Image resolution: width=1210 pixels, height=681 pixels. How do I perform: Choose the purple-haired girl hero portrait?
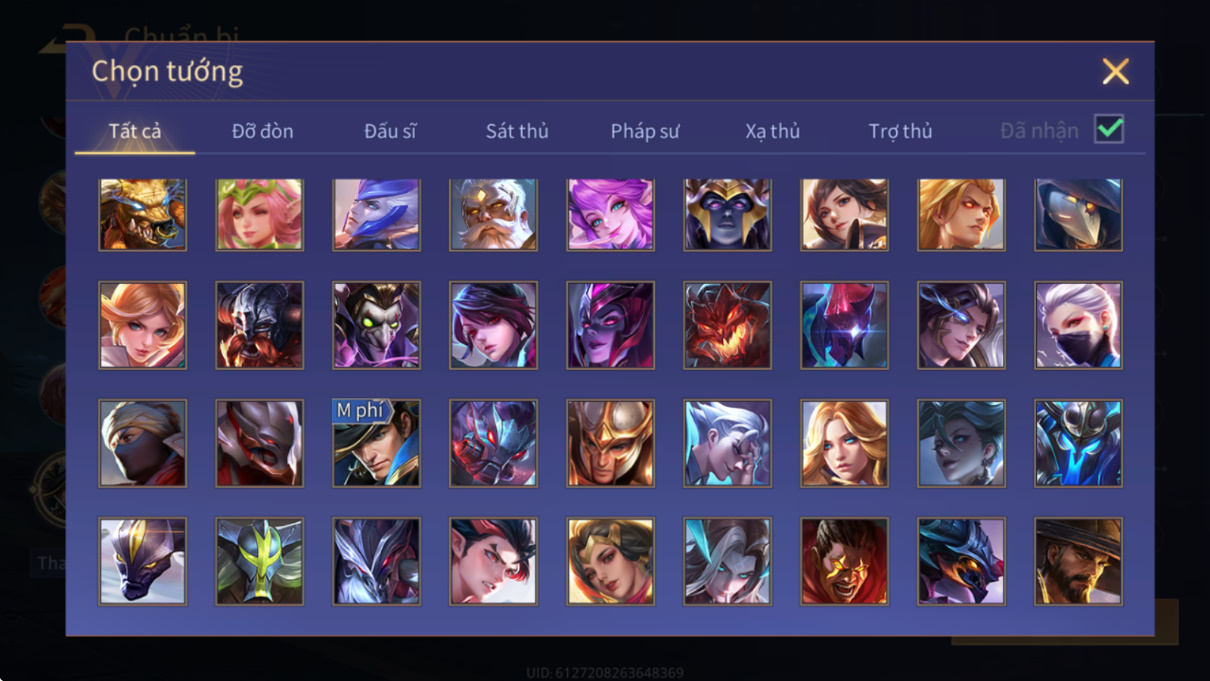coord(610,214)
